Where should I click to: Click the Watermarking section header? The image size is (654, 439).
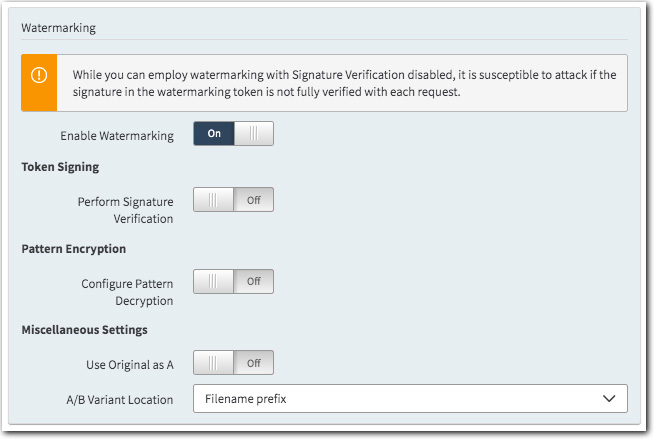[59, 28]
